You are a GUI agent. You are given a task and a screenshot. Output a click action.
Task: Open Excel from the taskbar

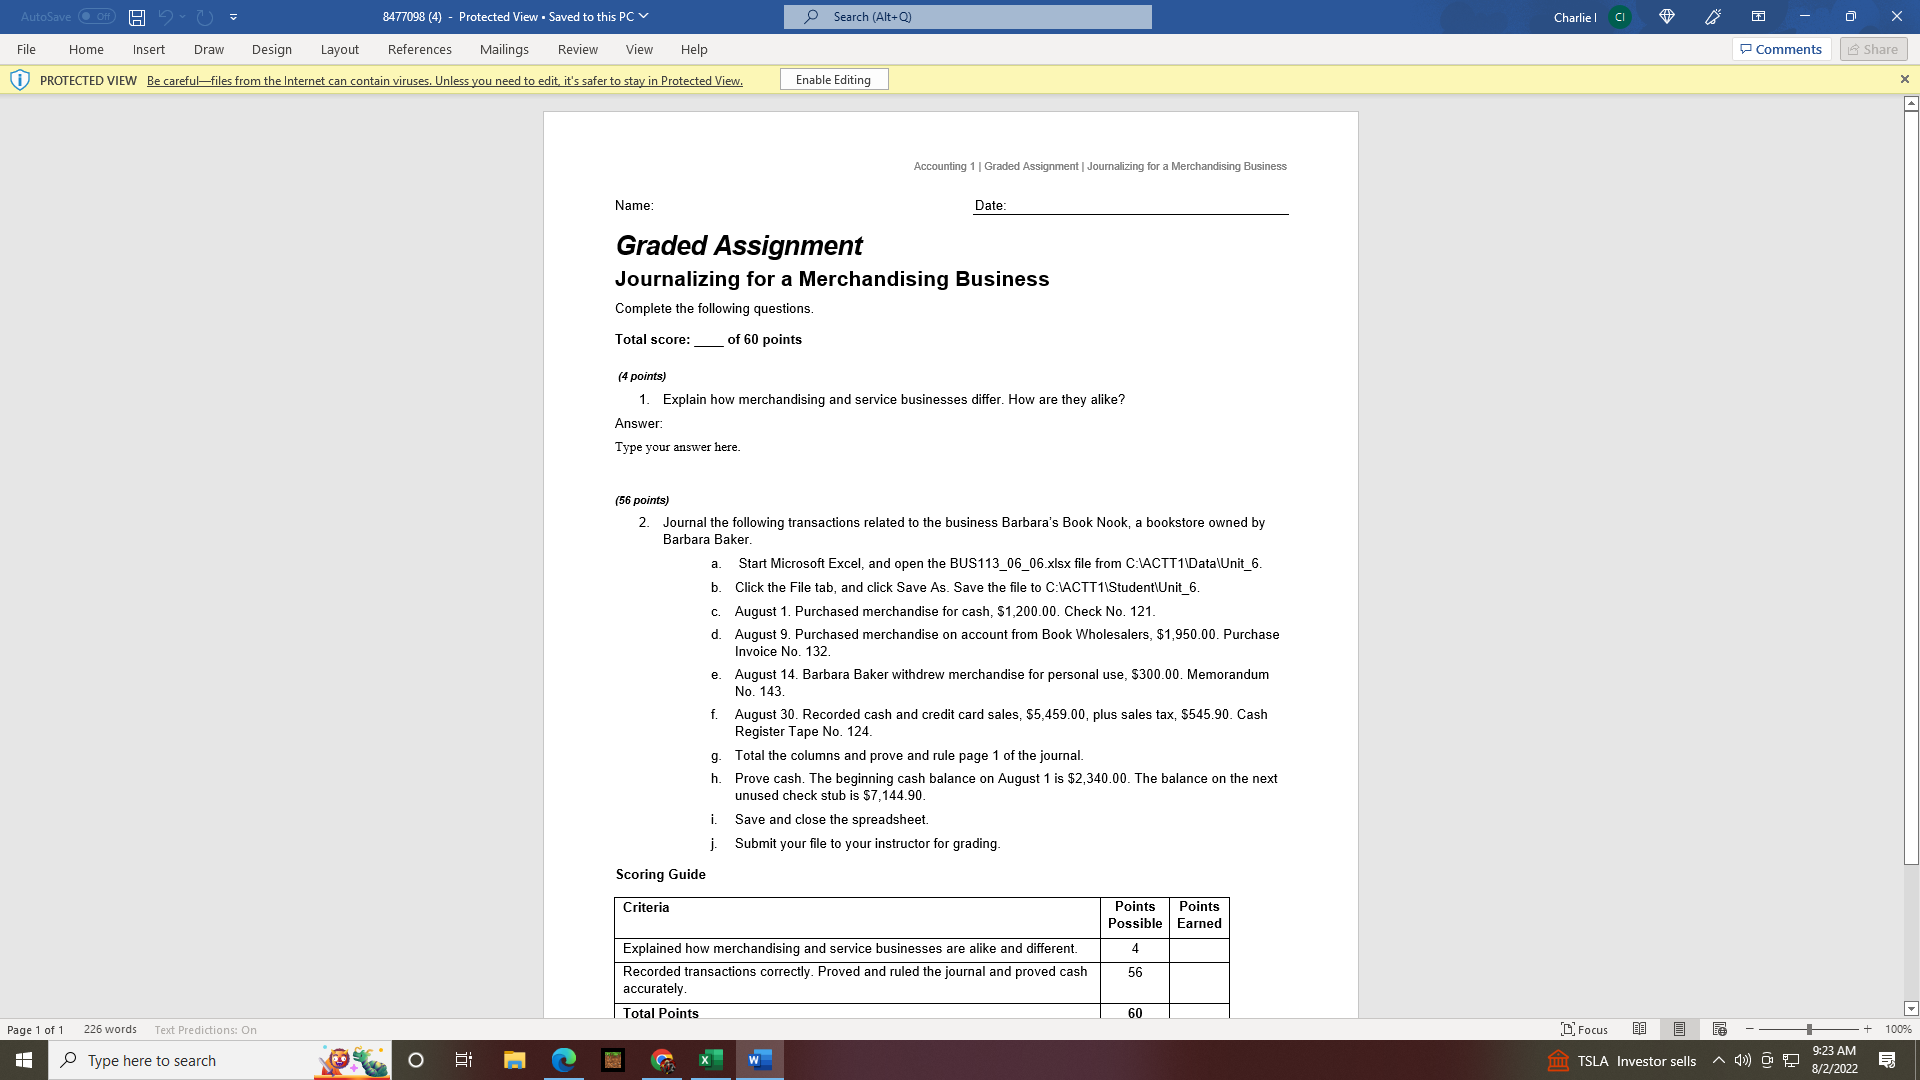pyautogui.click(x=711, y=1060)
